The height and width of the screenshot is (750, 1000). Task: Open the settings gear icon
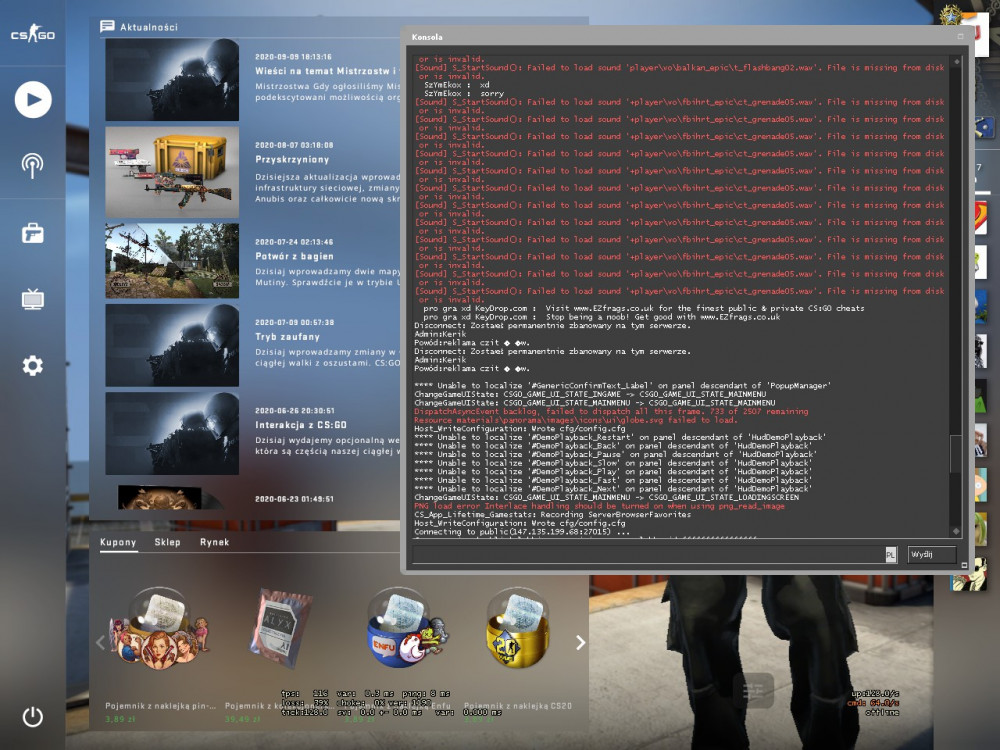[x=33, y=365]
